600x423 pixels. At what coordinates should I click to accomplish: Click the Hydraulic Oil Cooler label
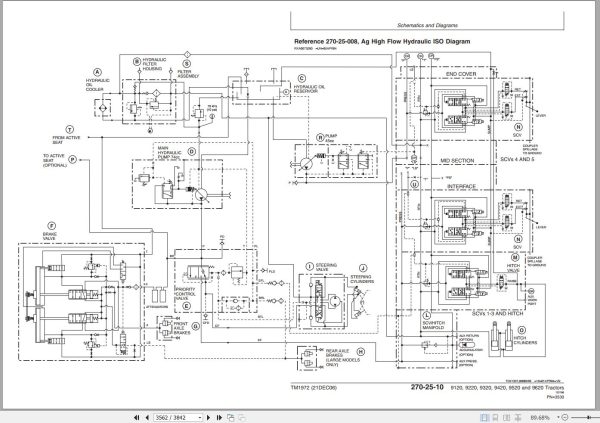(97, 85)
